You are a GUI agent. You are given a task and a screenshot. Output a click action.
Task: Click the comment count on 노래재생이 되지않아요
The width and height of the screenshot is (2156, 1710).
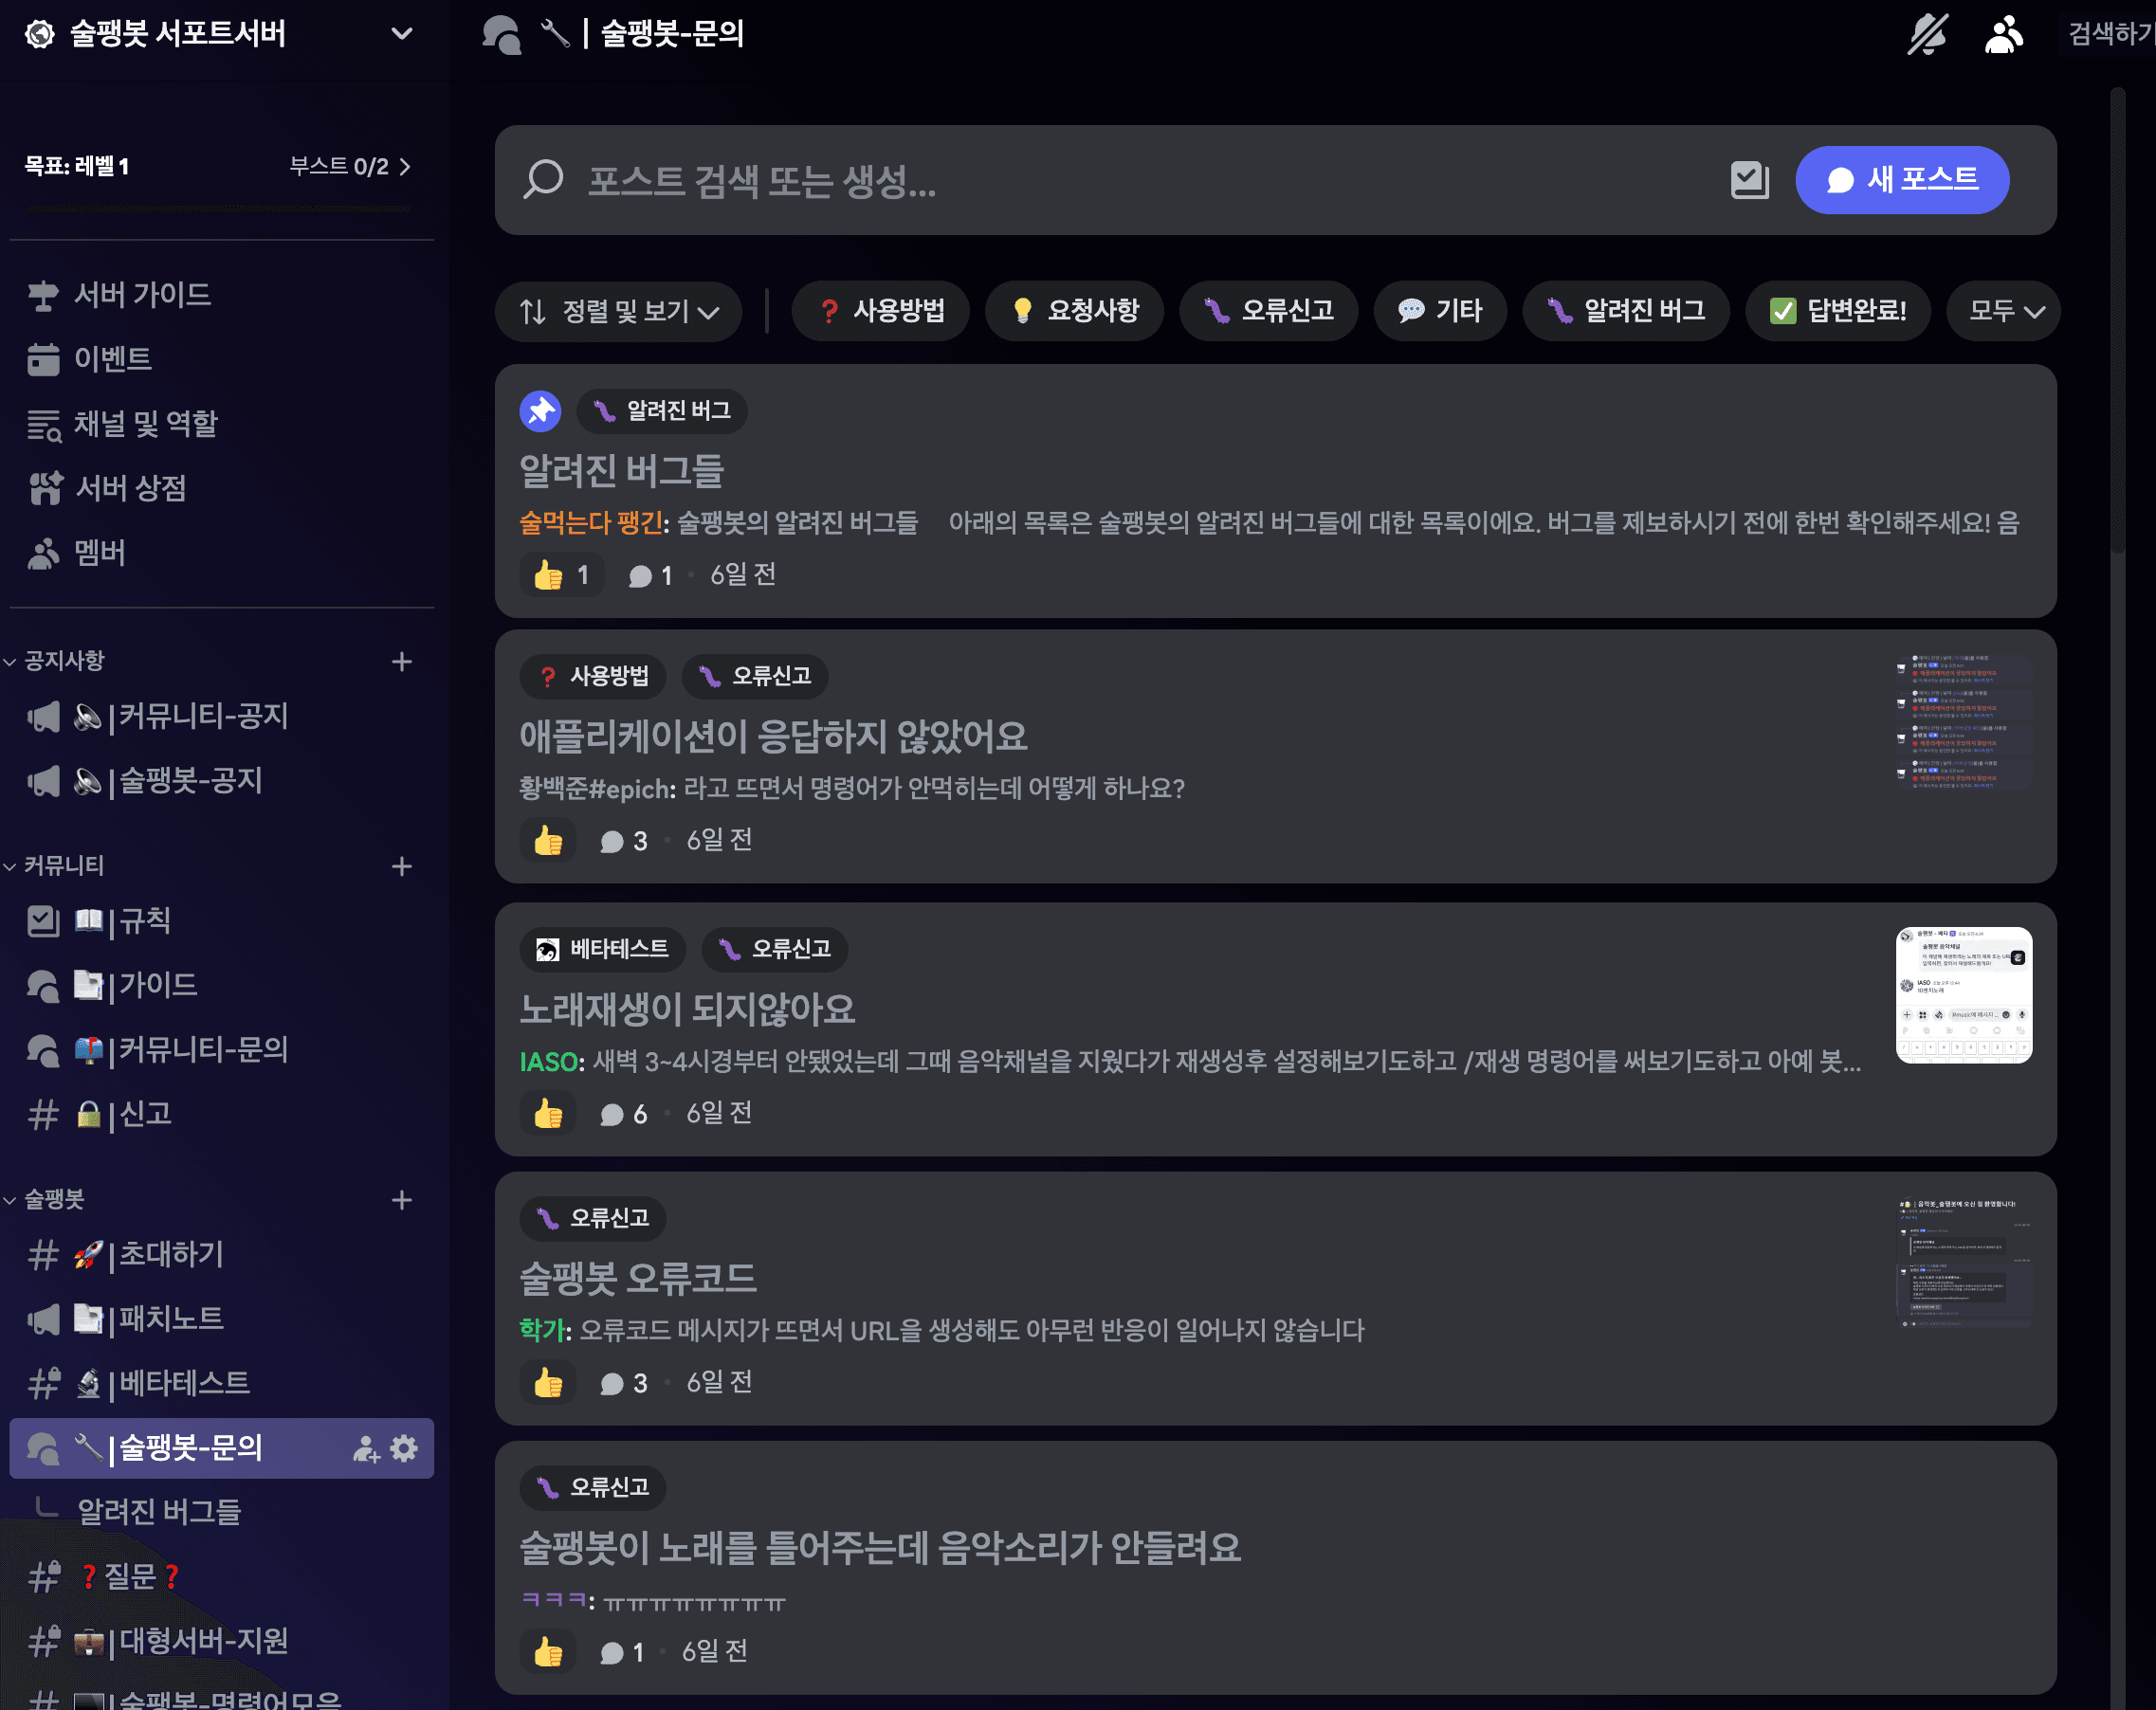(623, 1114)
